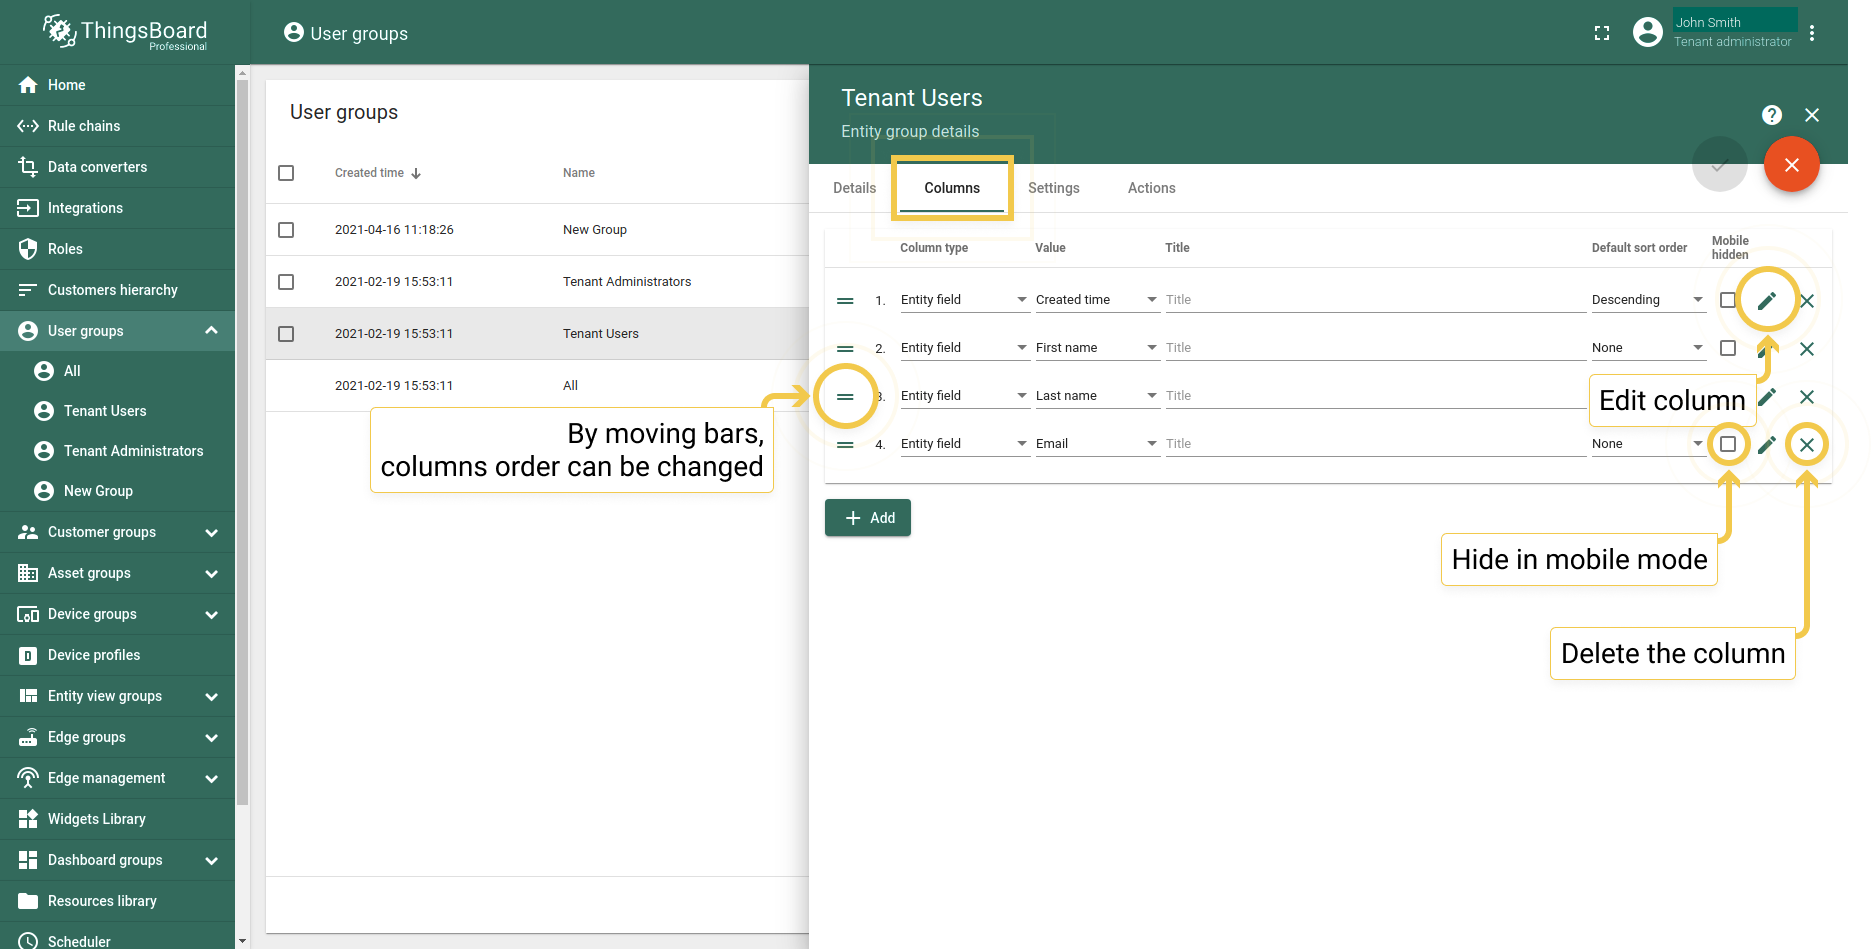This screenshot has width=1871, height=949.
Task: Expand Edge management section
Action: [211, 778]
